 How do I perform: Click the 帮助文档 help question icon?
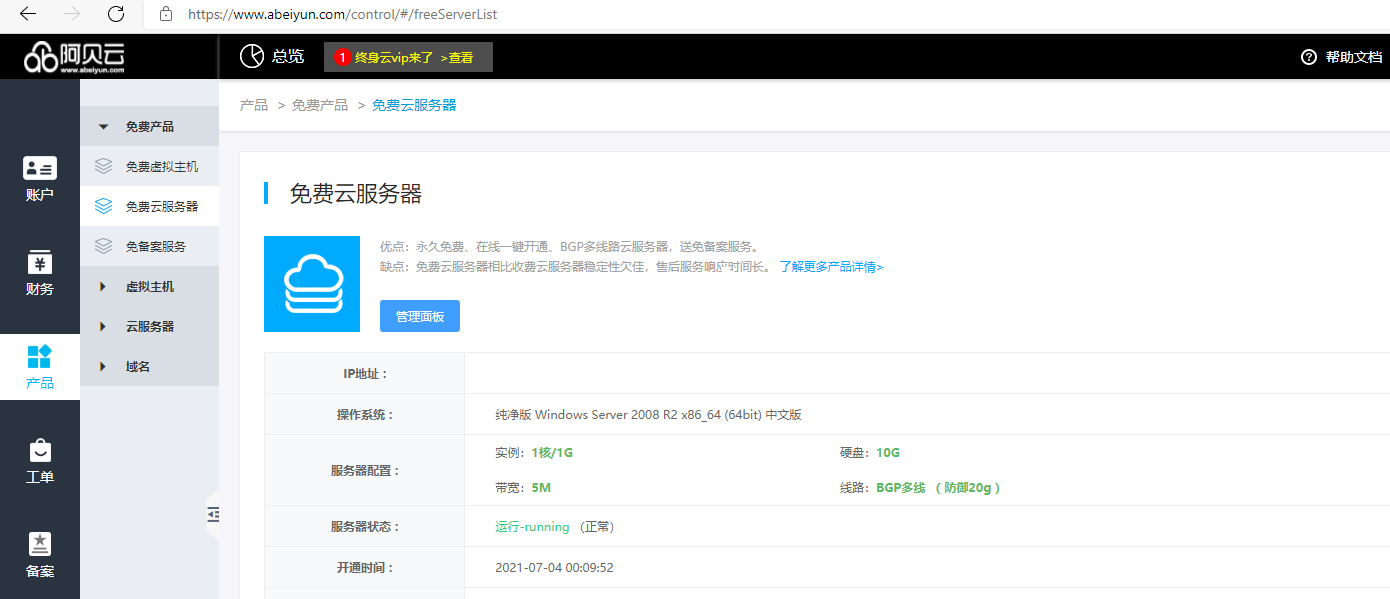pyautogui.click(x=1308, y=57)
